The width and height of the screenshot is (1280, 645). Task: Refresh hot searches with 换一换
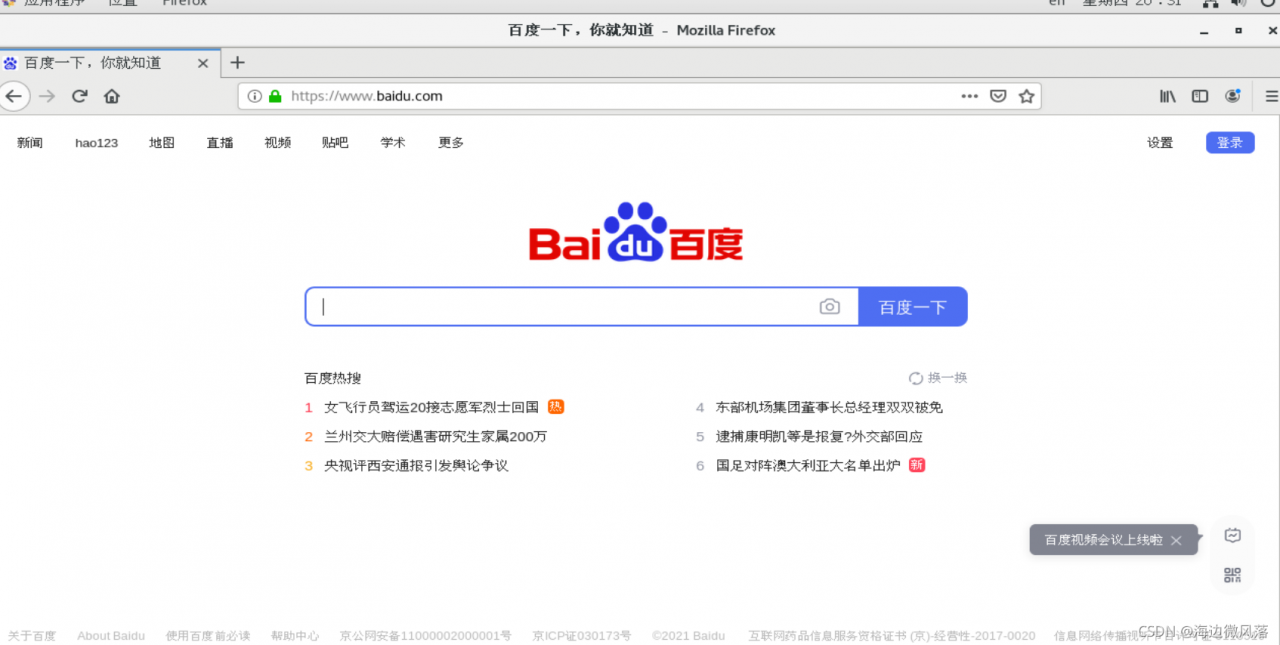(x=938, y=378)
